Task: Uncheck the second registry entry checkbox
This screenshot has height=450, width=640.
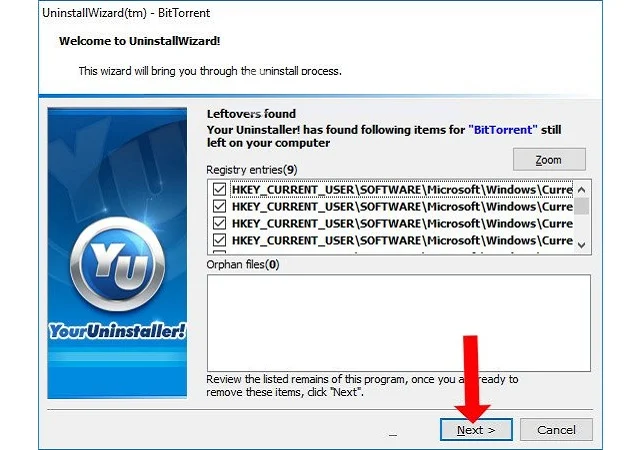Action: pos(219,206)
